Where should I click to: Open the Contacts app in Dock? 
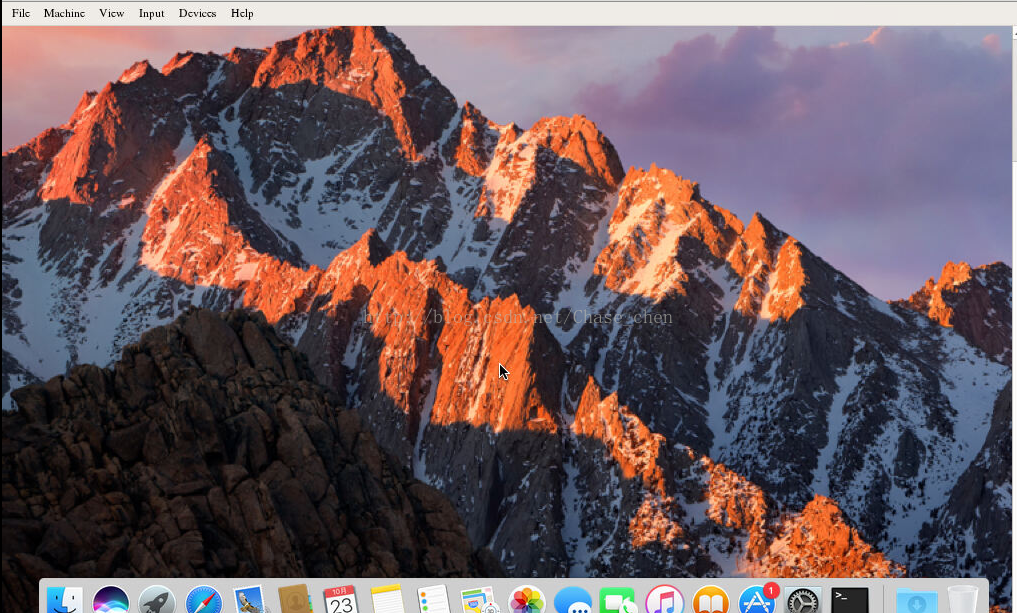click(295, 599)
